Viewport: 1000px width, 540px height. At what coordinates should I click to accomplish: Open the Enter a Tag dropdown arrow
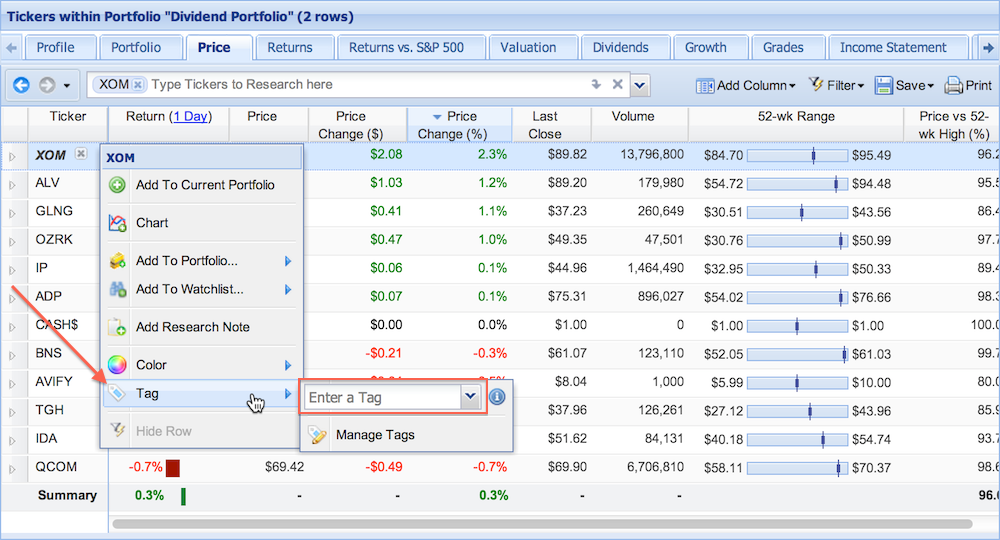[471, 397]
